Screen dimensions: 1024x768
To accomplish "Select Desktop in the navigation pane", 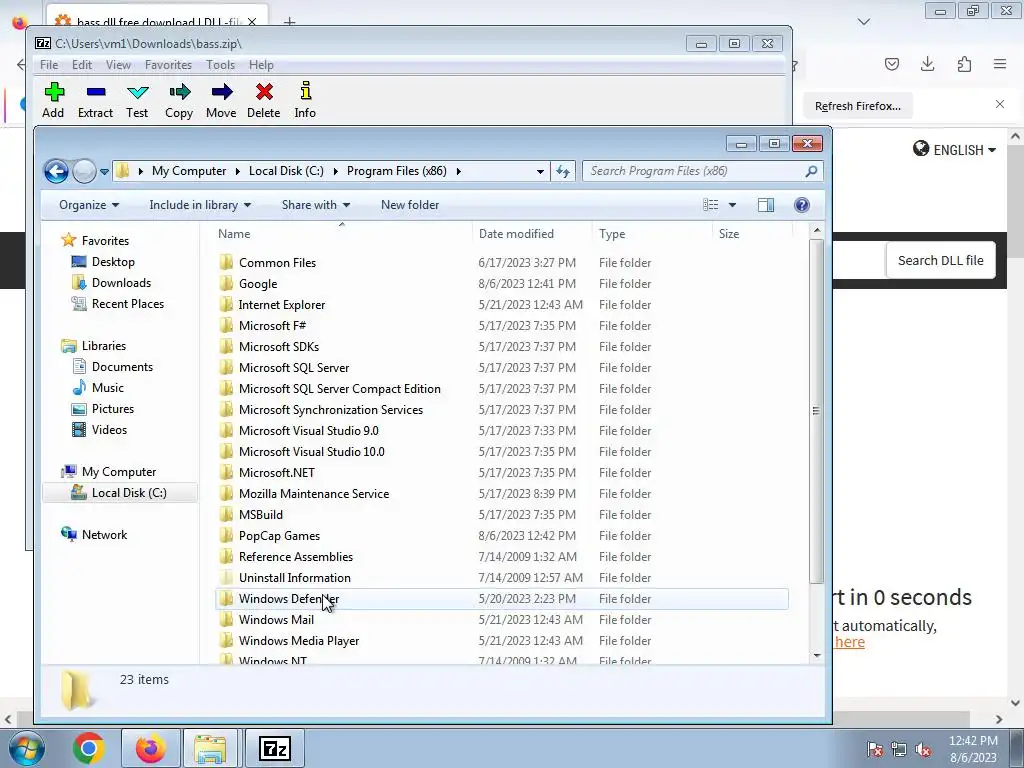I will pos(113,262).
